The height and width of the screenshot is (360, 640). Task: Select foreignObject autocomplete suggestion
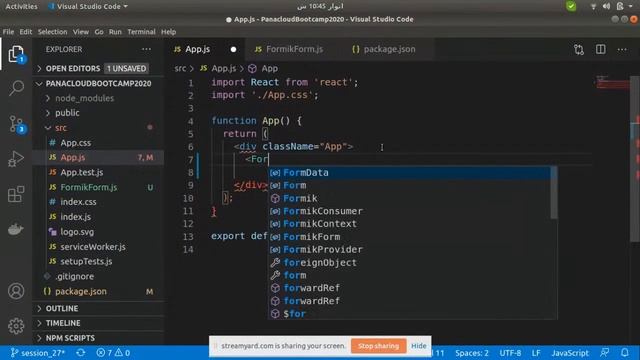click(x=409, y=262)
